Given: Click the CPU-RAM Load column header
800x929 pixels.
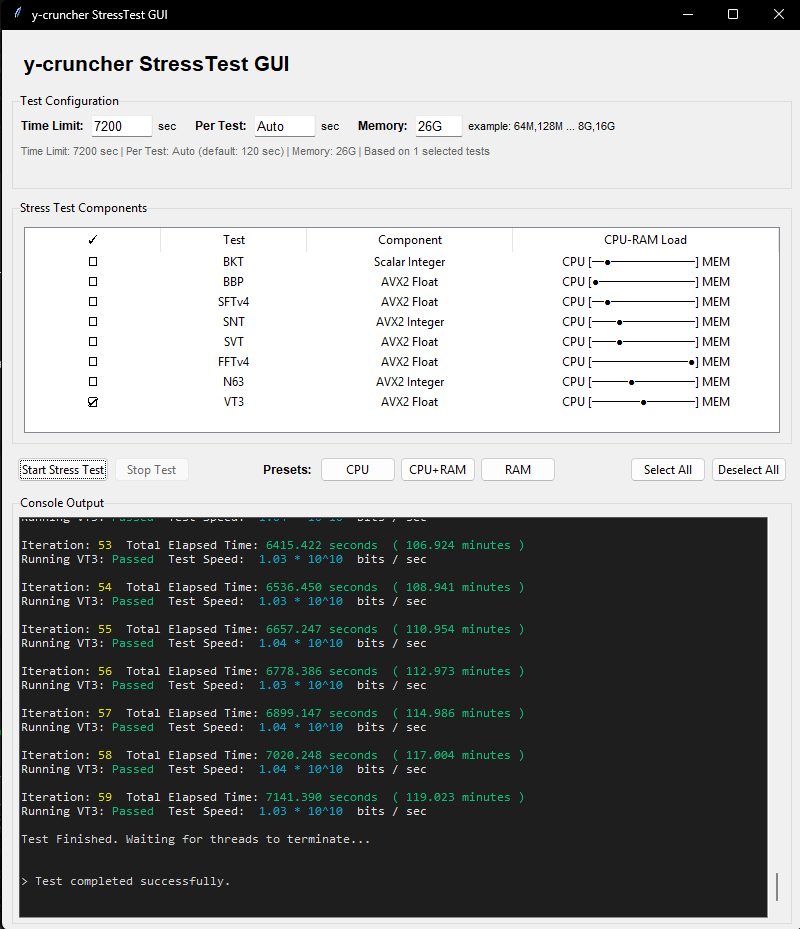Looking at the screenshot, I should [645, 240].
